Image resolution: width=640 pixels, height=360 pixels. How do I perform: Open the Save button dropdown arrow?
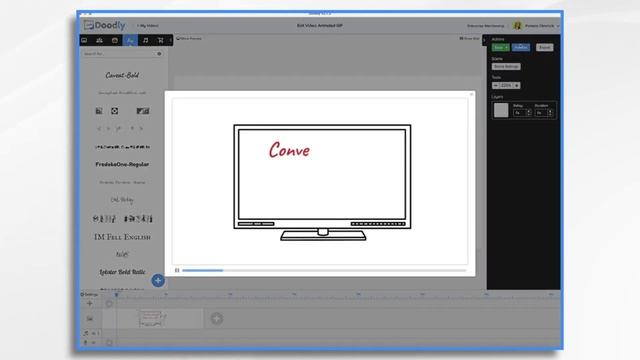click(x=507, y=47)
